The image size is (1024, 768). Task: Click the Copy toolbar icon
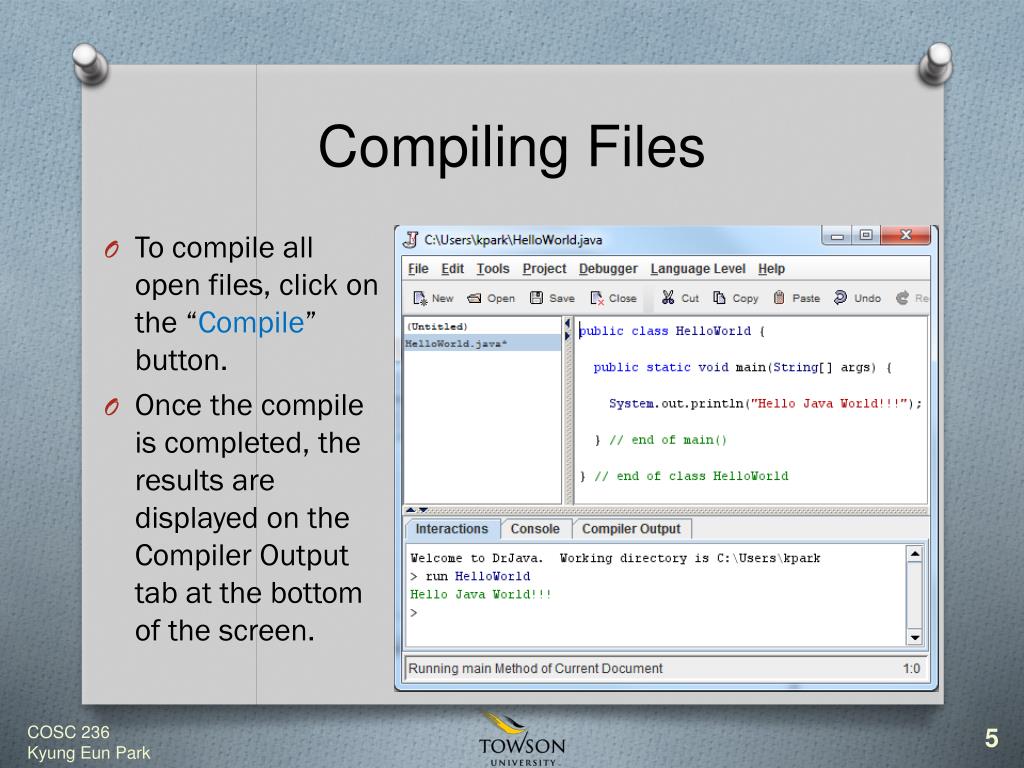(719, 298)
